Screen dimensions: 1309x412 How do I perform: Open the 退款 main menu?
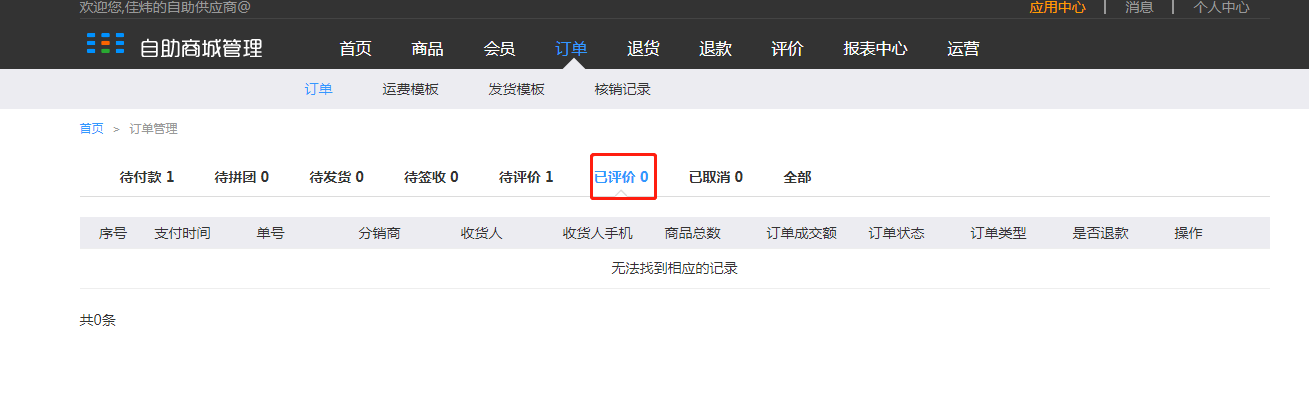[x=716, y=48]
